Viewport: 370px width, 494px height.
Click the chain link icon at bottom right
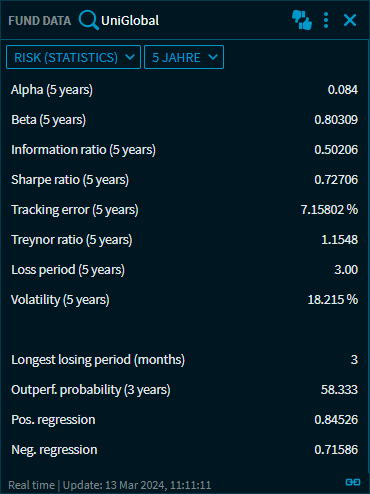(x=353, y=482)
